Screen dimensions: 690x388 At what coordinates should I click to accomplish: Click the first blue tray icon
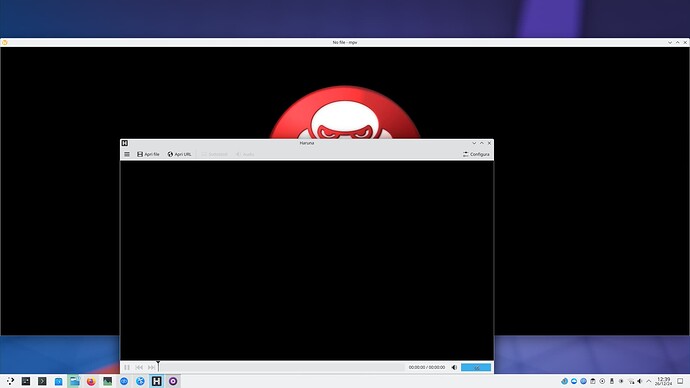[564, 381]
